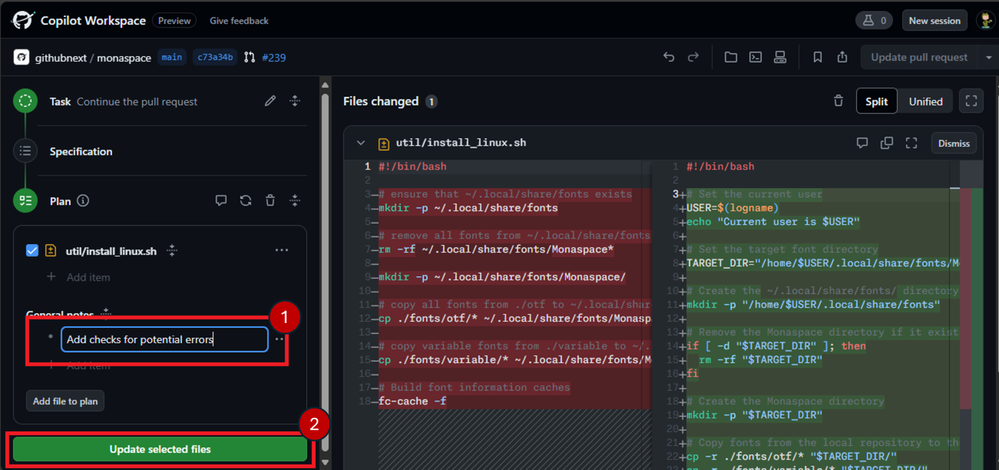The height and width of the screenshot is (470, 999).
Task: Click the GitHub repository icon
Action: click(x=22, y=58)
